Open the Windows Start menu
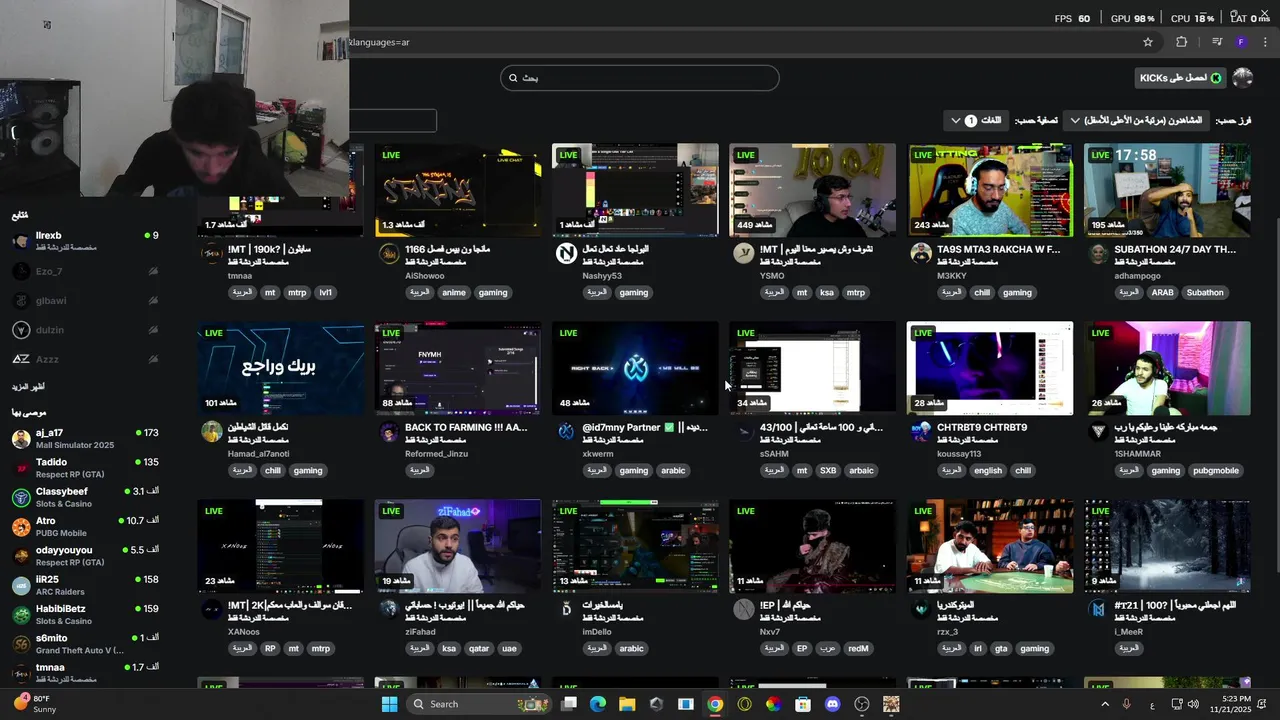1280x720 pixels. point(389,704)
